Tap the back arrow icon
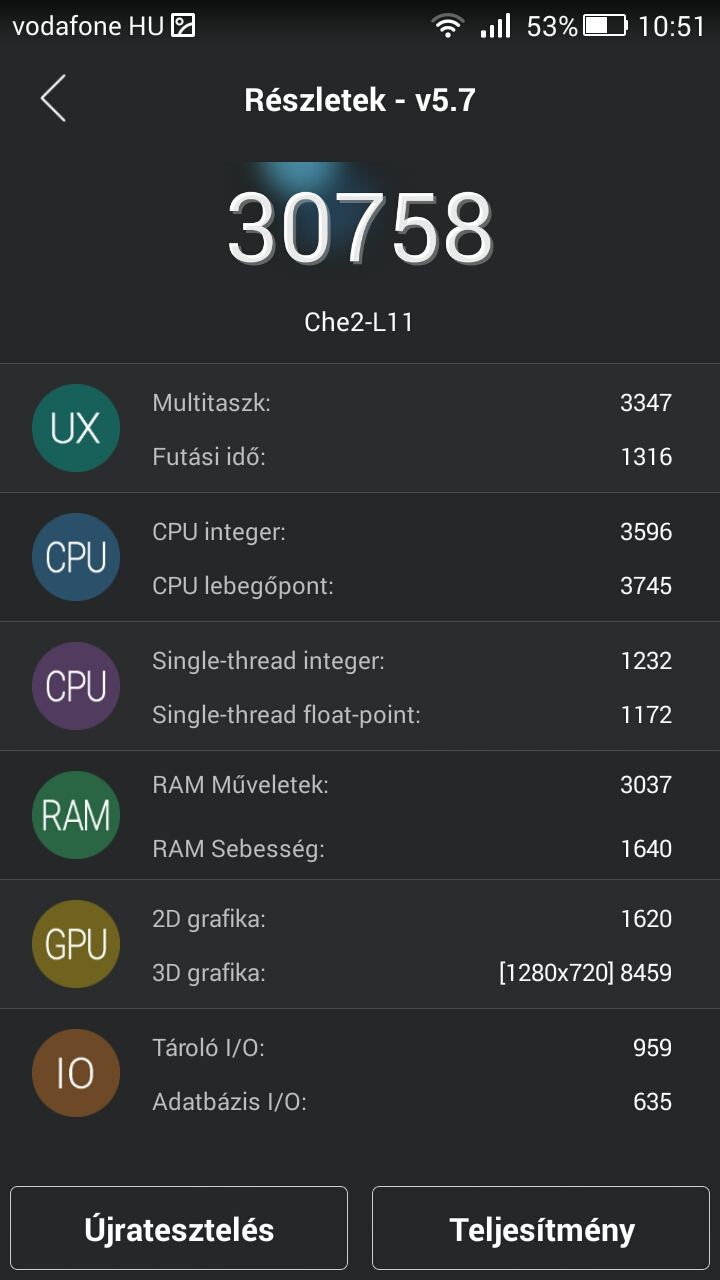This screenshot has width=720, height=1280. point(53,98)
